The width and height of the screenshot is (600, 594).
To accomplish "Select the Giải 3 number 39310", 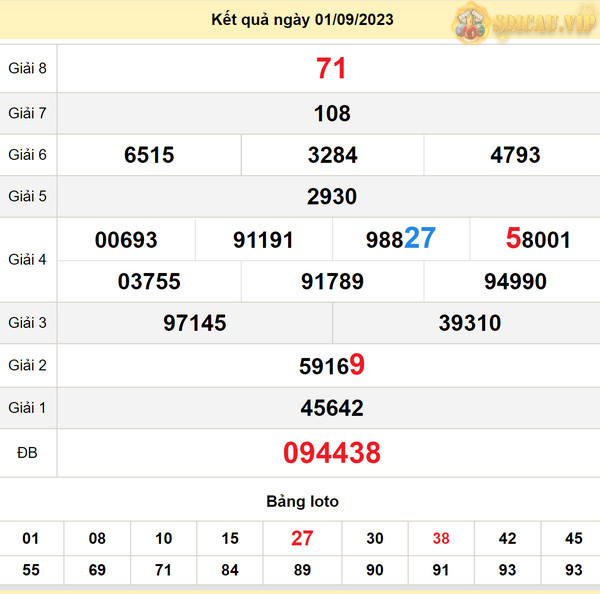I will click(x=469, y=323).
